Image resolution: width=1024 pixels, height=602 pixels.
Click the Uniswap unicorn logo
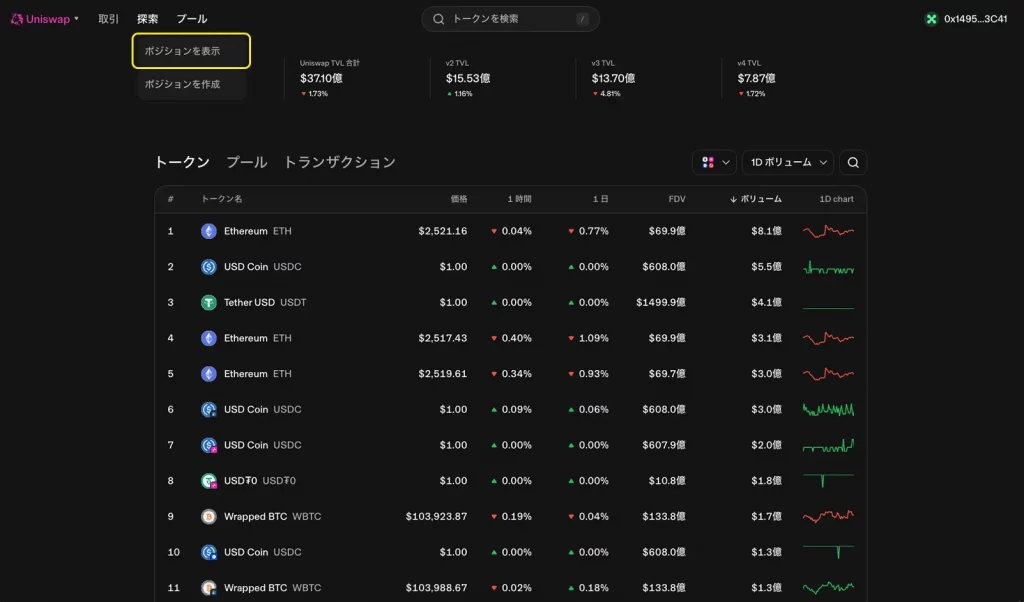point(17,19)
